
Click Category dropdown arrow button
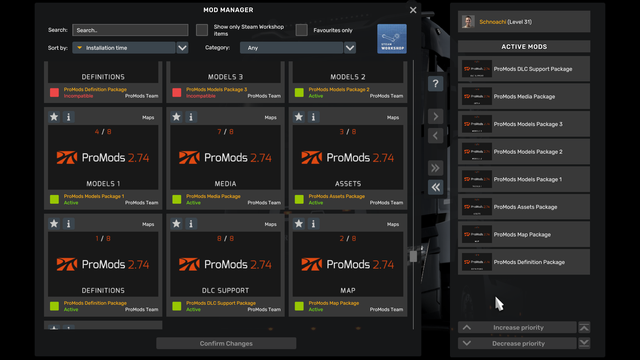(350, 48)
